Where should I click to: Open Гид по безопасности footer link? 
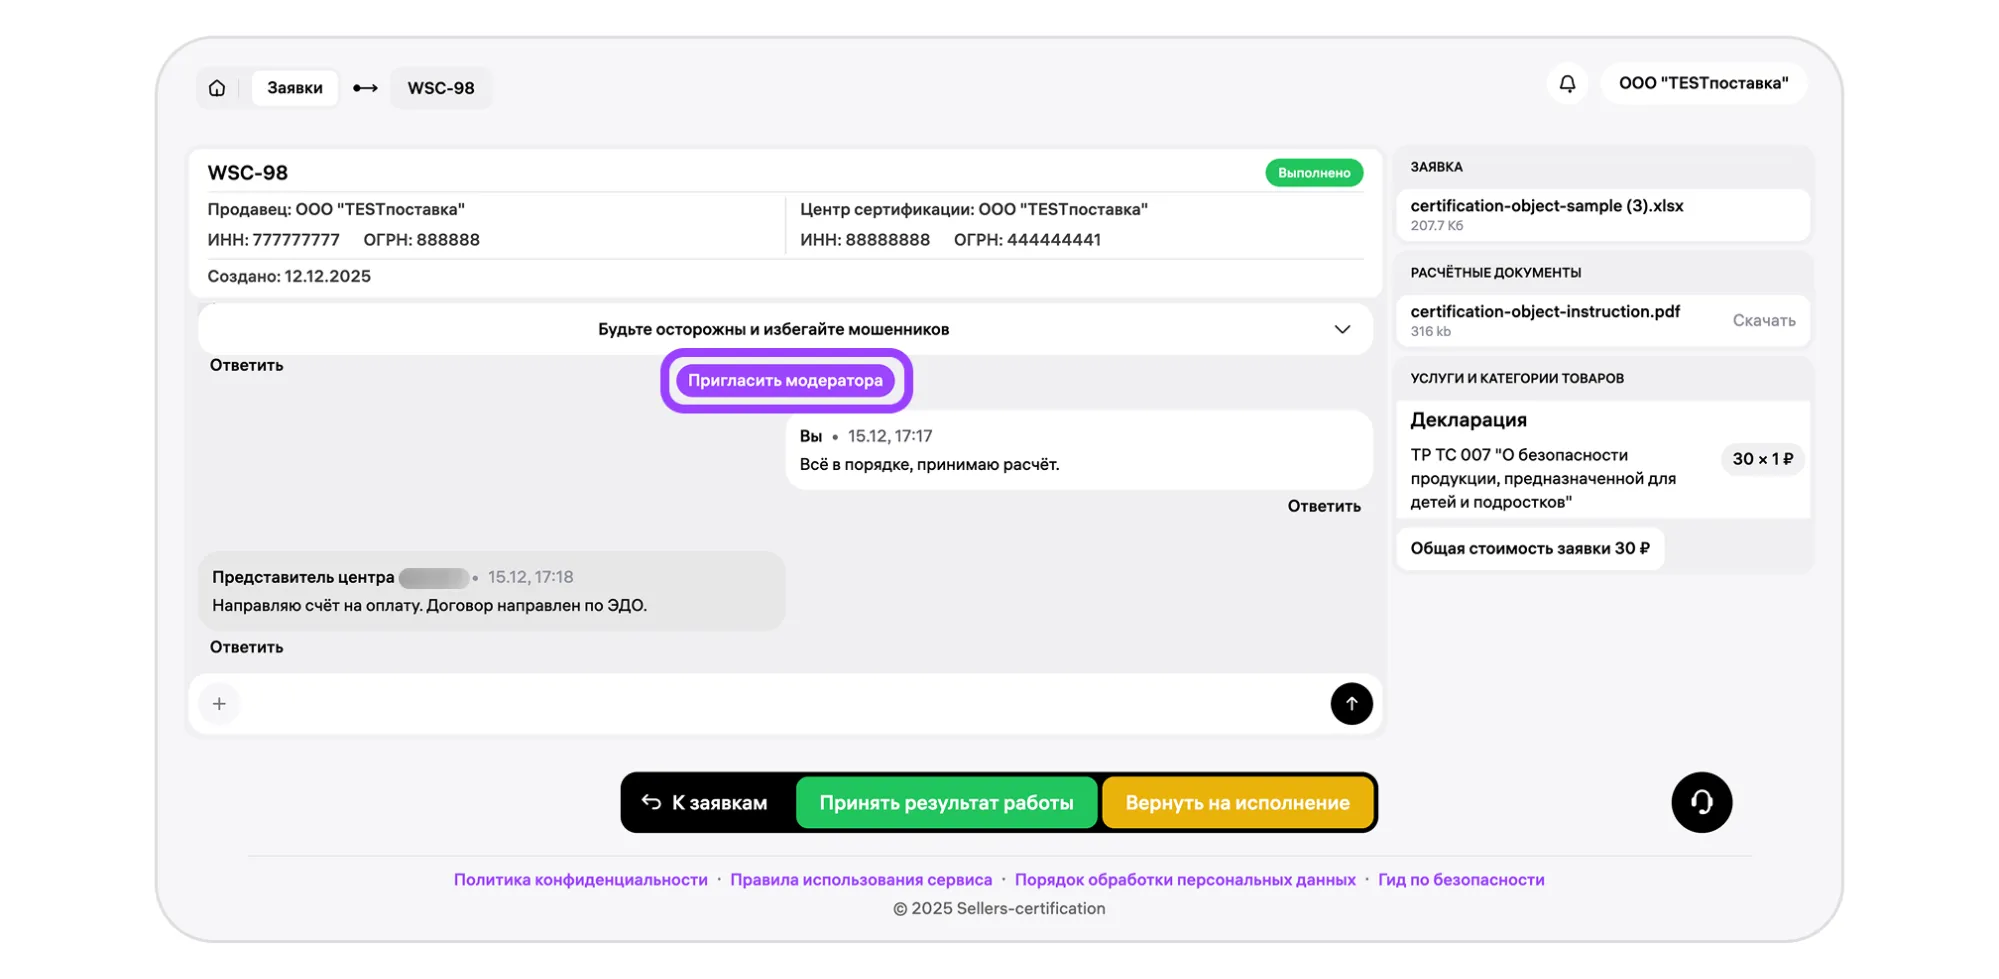(1460, 880)
